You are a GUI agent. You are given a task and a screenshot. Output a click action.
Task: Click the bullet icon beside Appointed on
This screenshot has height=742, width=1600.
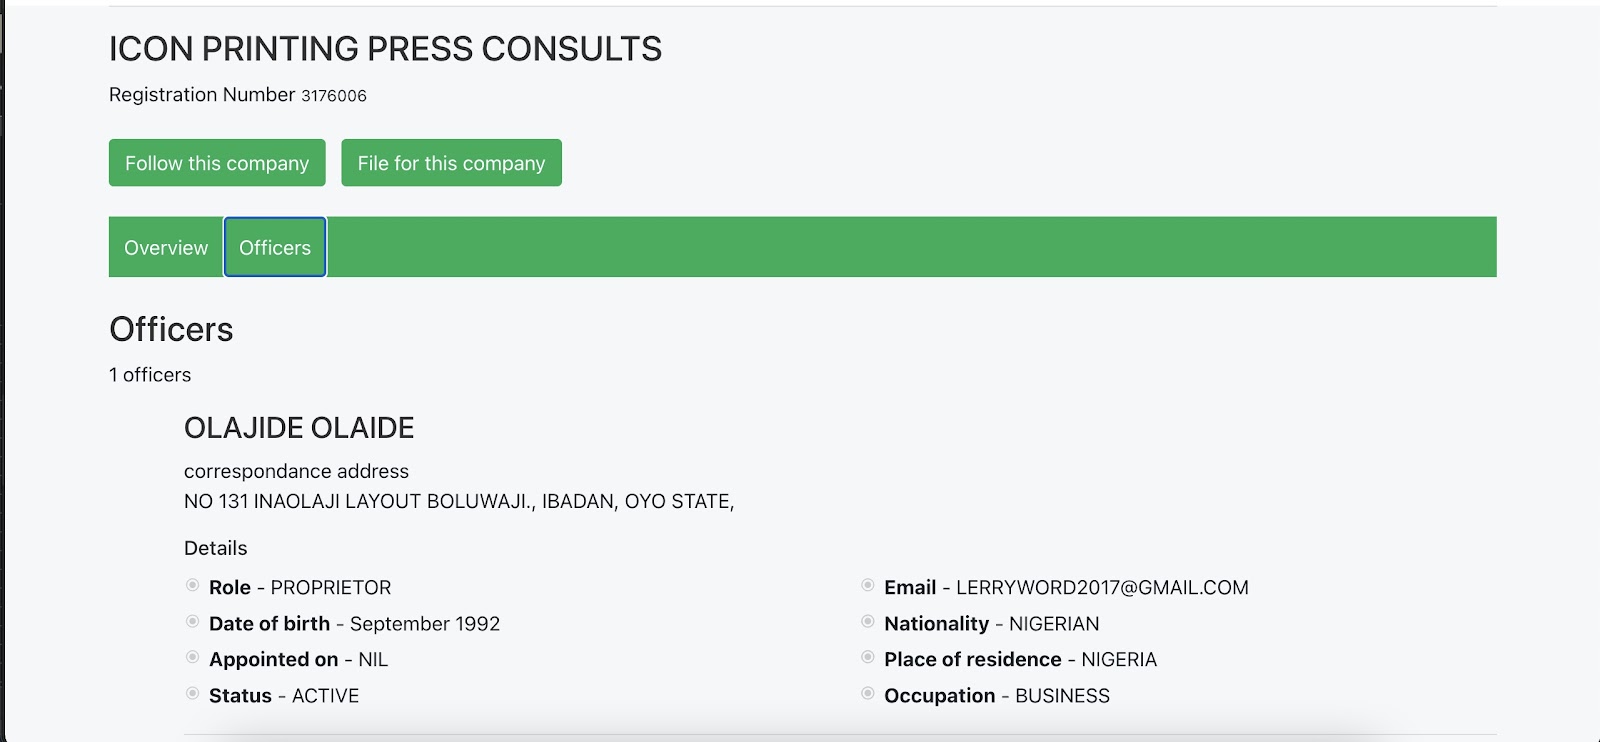193,658
